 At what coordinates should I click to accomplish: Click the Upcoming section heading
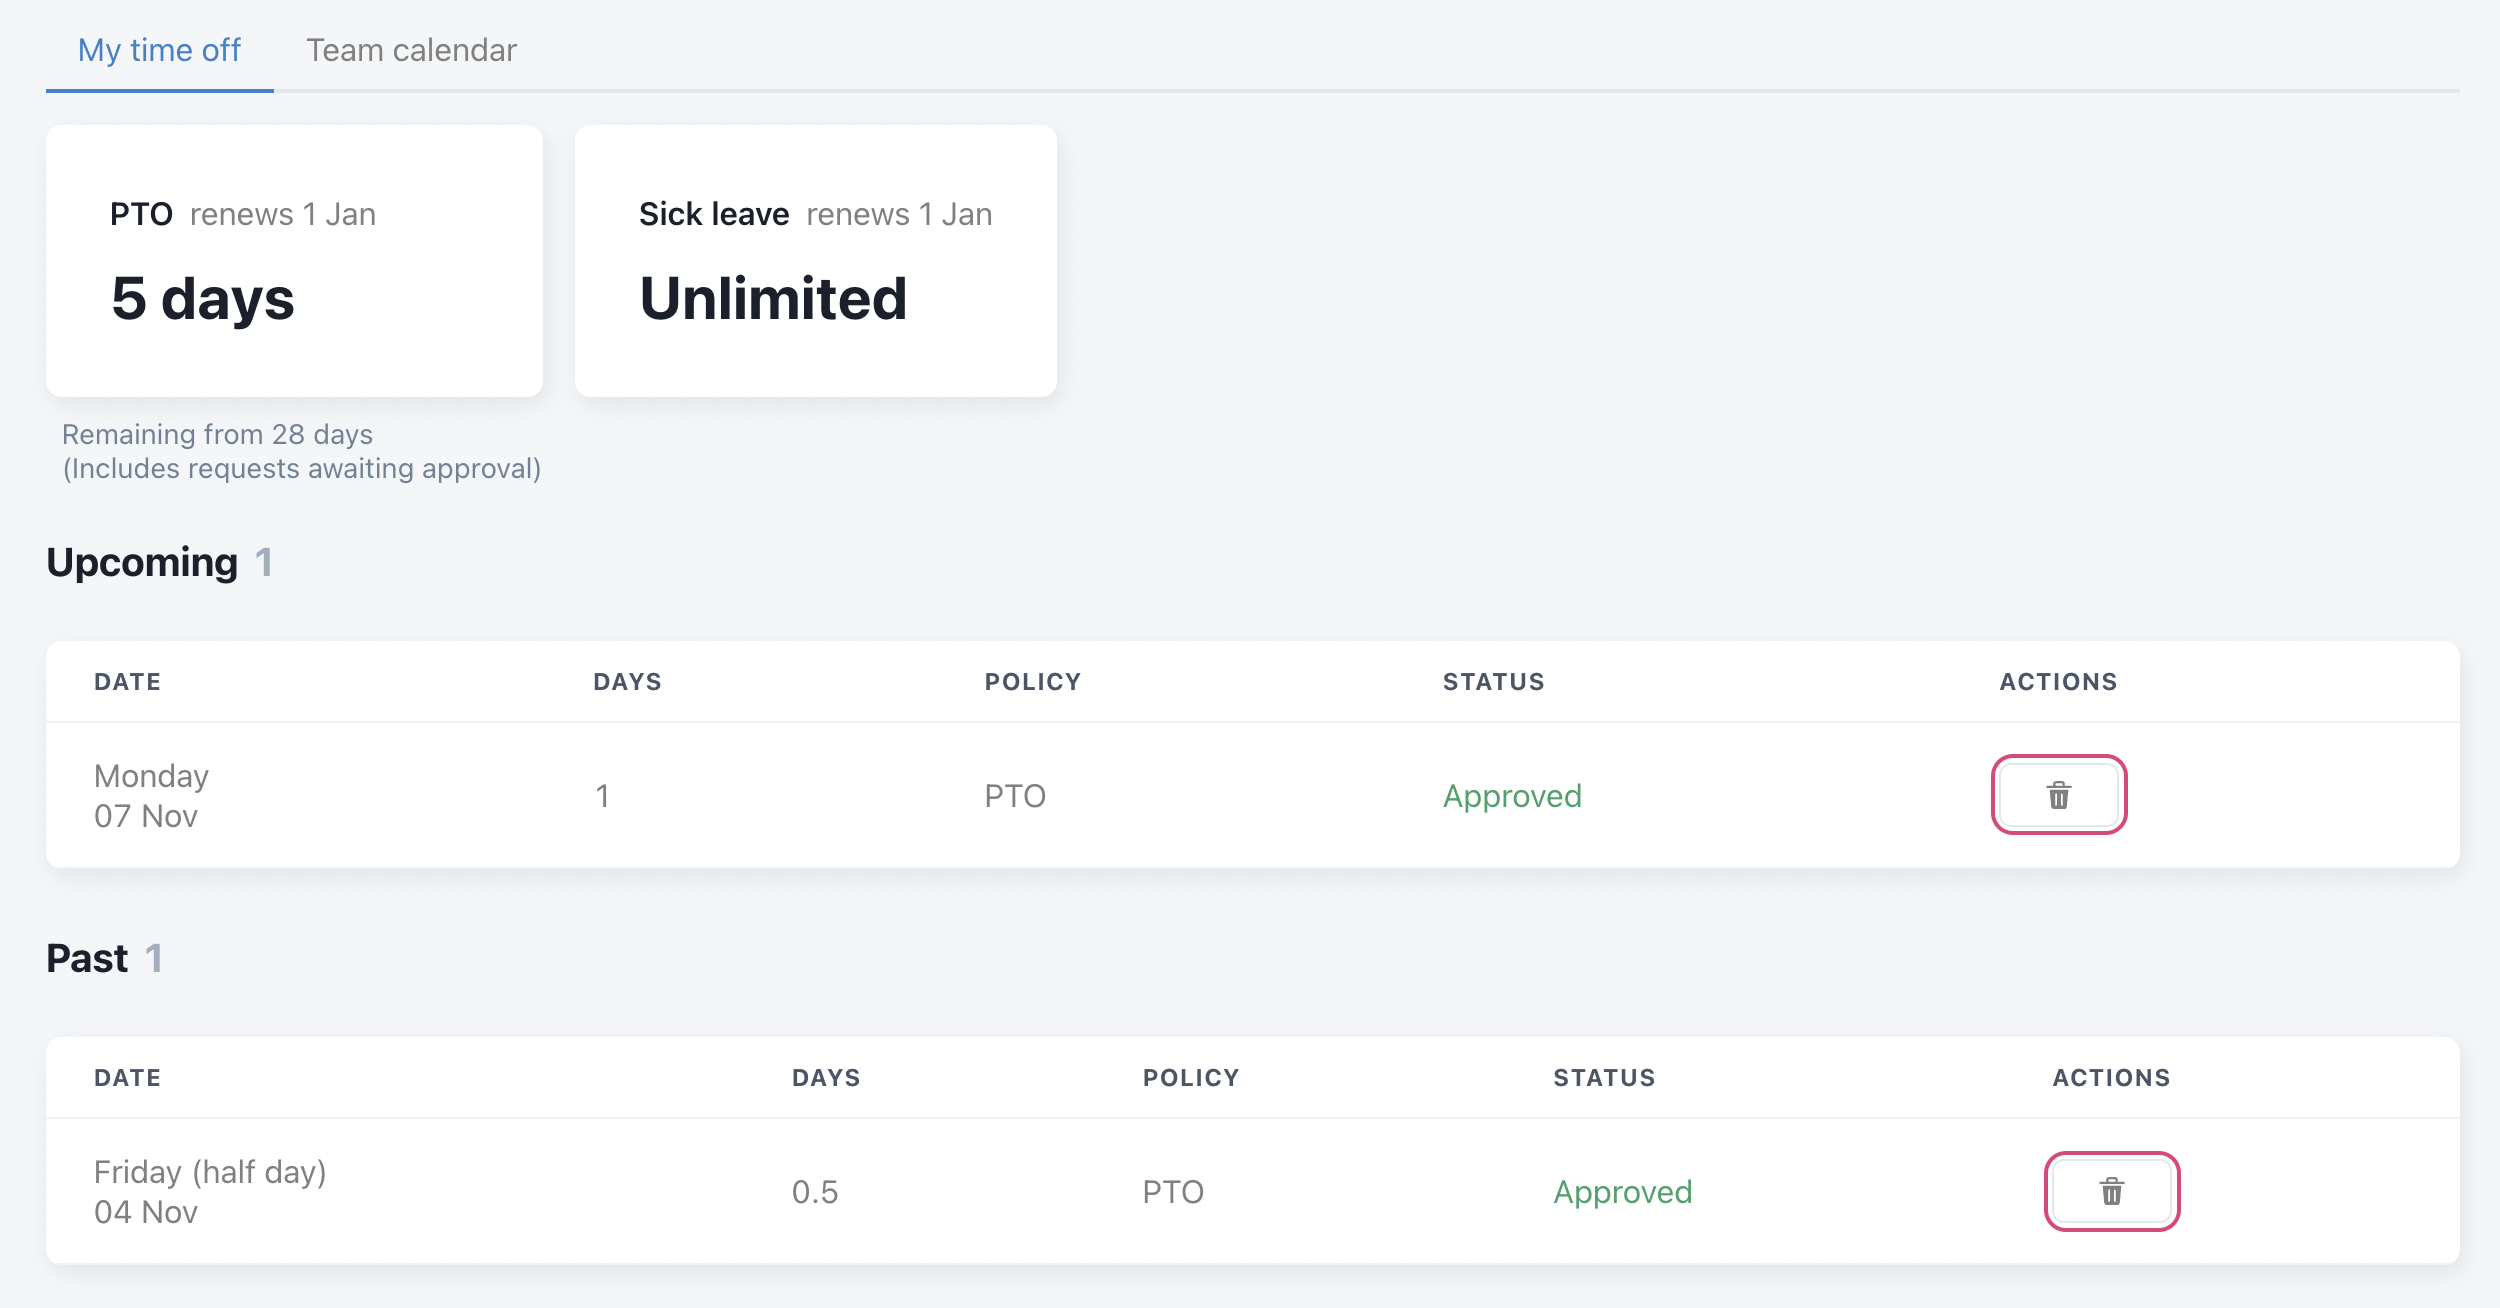click(142, 562)
